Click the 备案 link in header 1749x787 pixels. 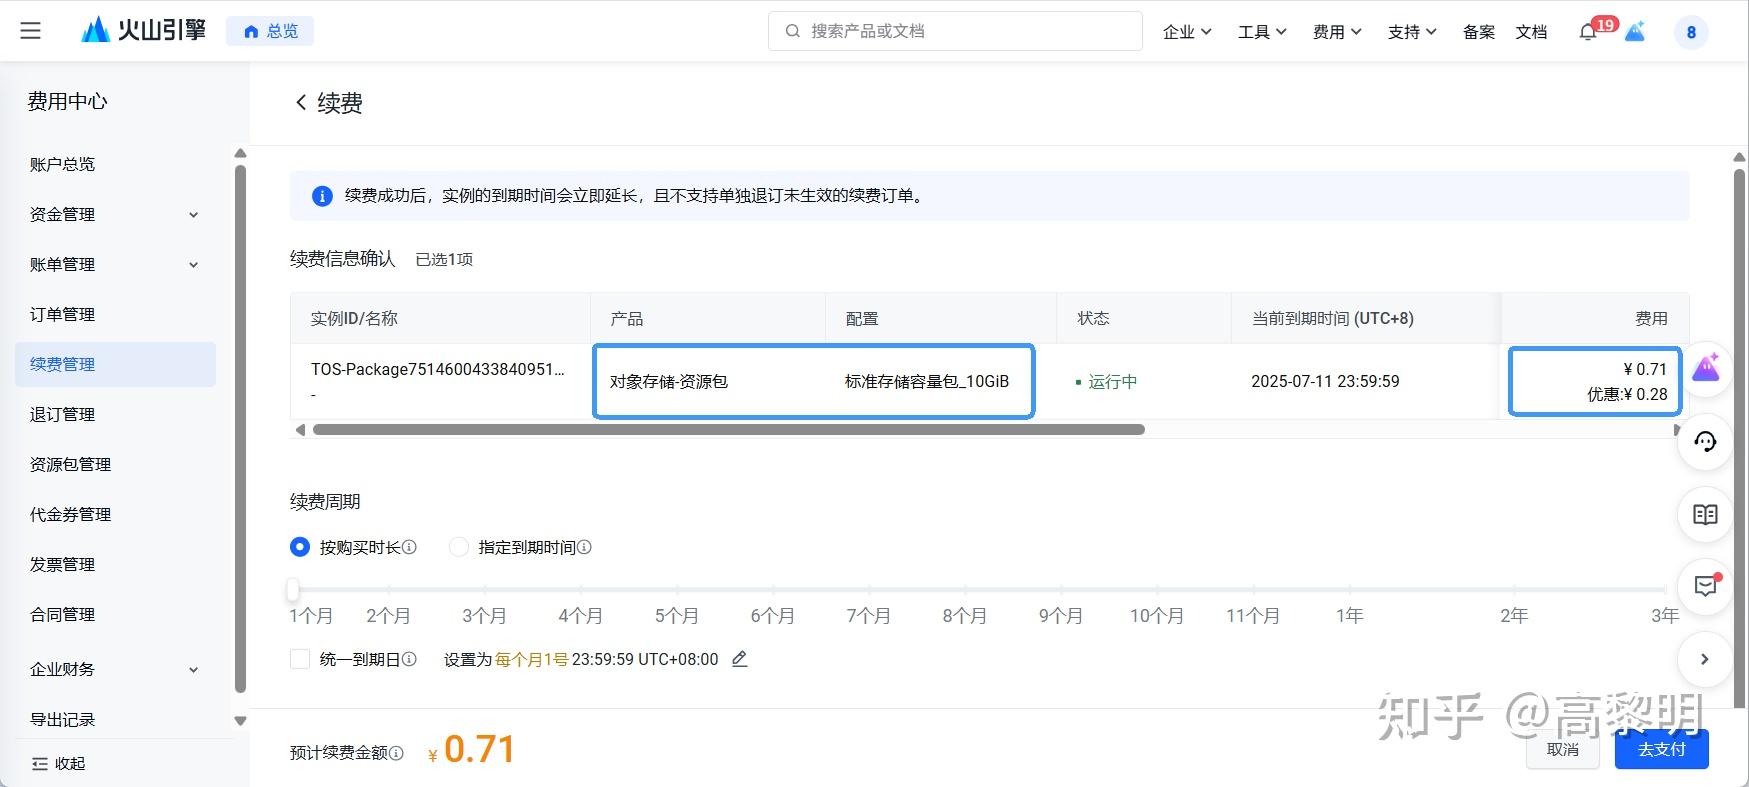pyautogui.click(x=1478, y=32)
